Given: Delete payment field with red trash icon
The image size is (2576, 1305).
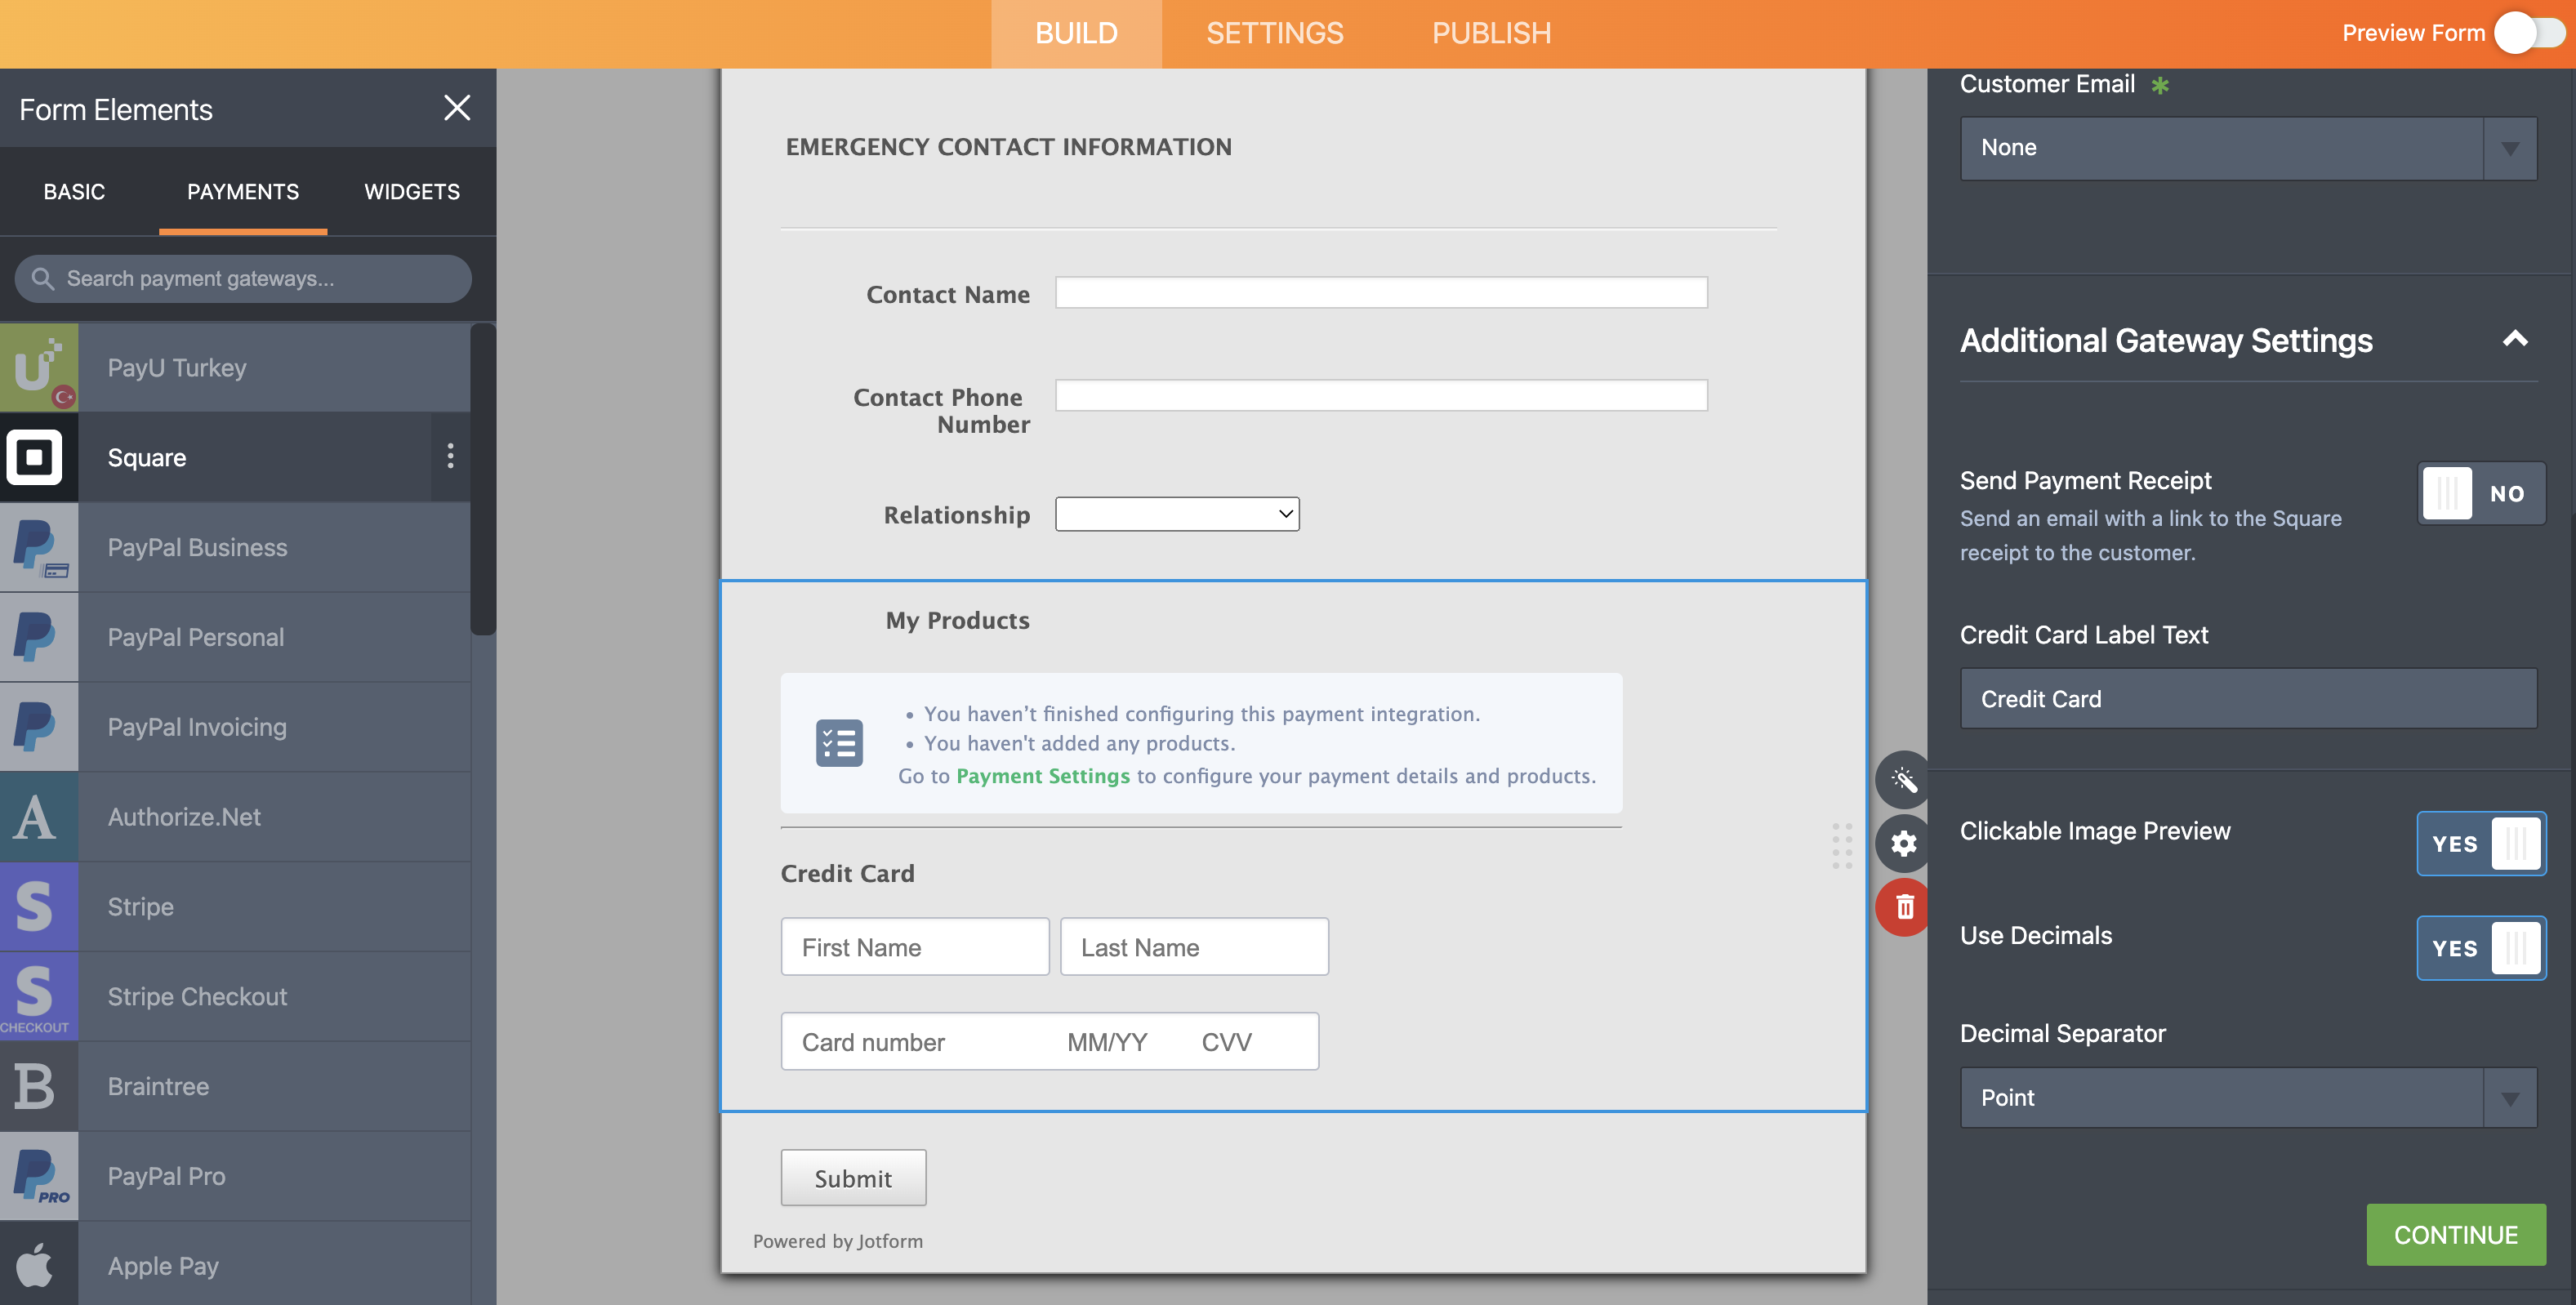Looking at the screenshot, I should pos(1903,906).
